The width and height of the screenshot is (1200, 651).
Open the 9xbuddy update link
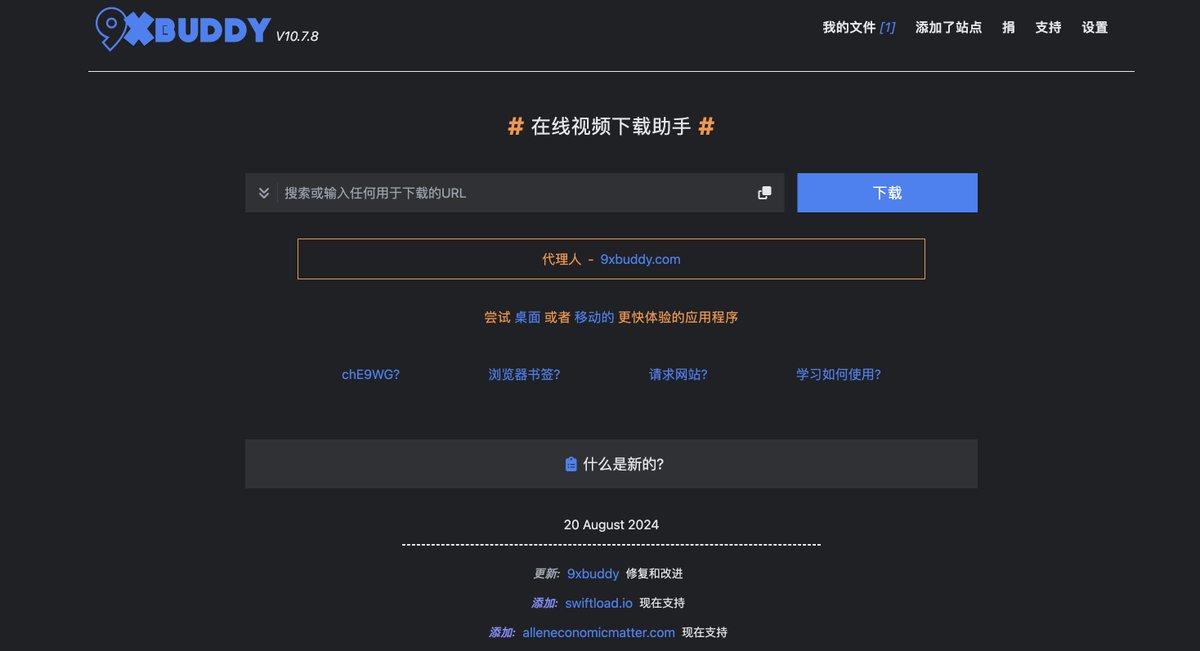593,574
